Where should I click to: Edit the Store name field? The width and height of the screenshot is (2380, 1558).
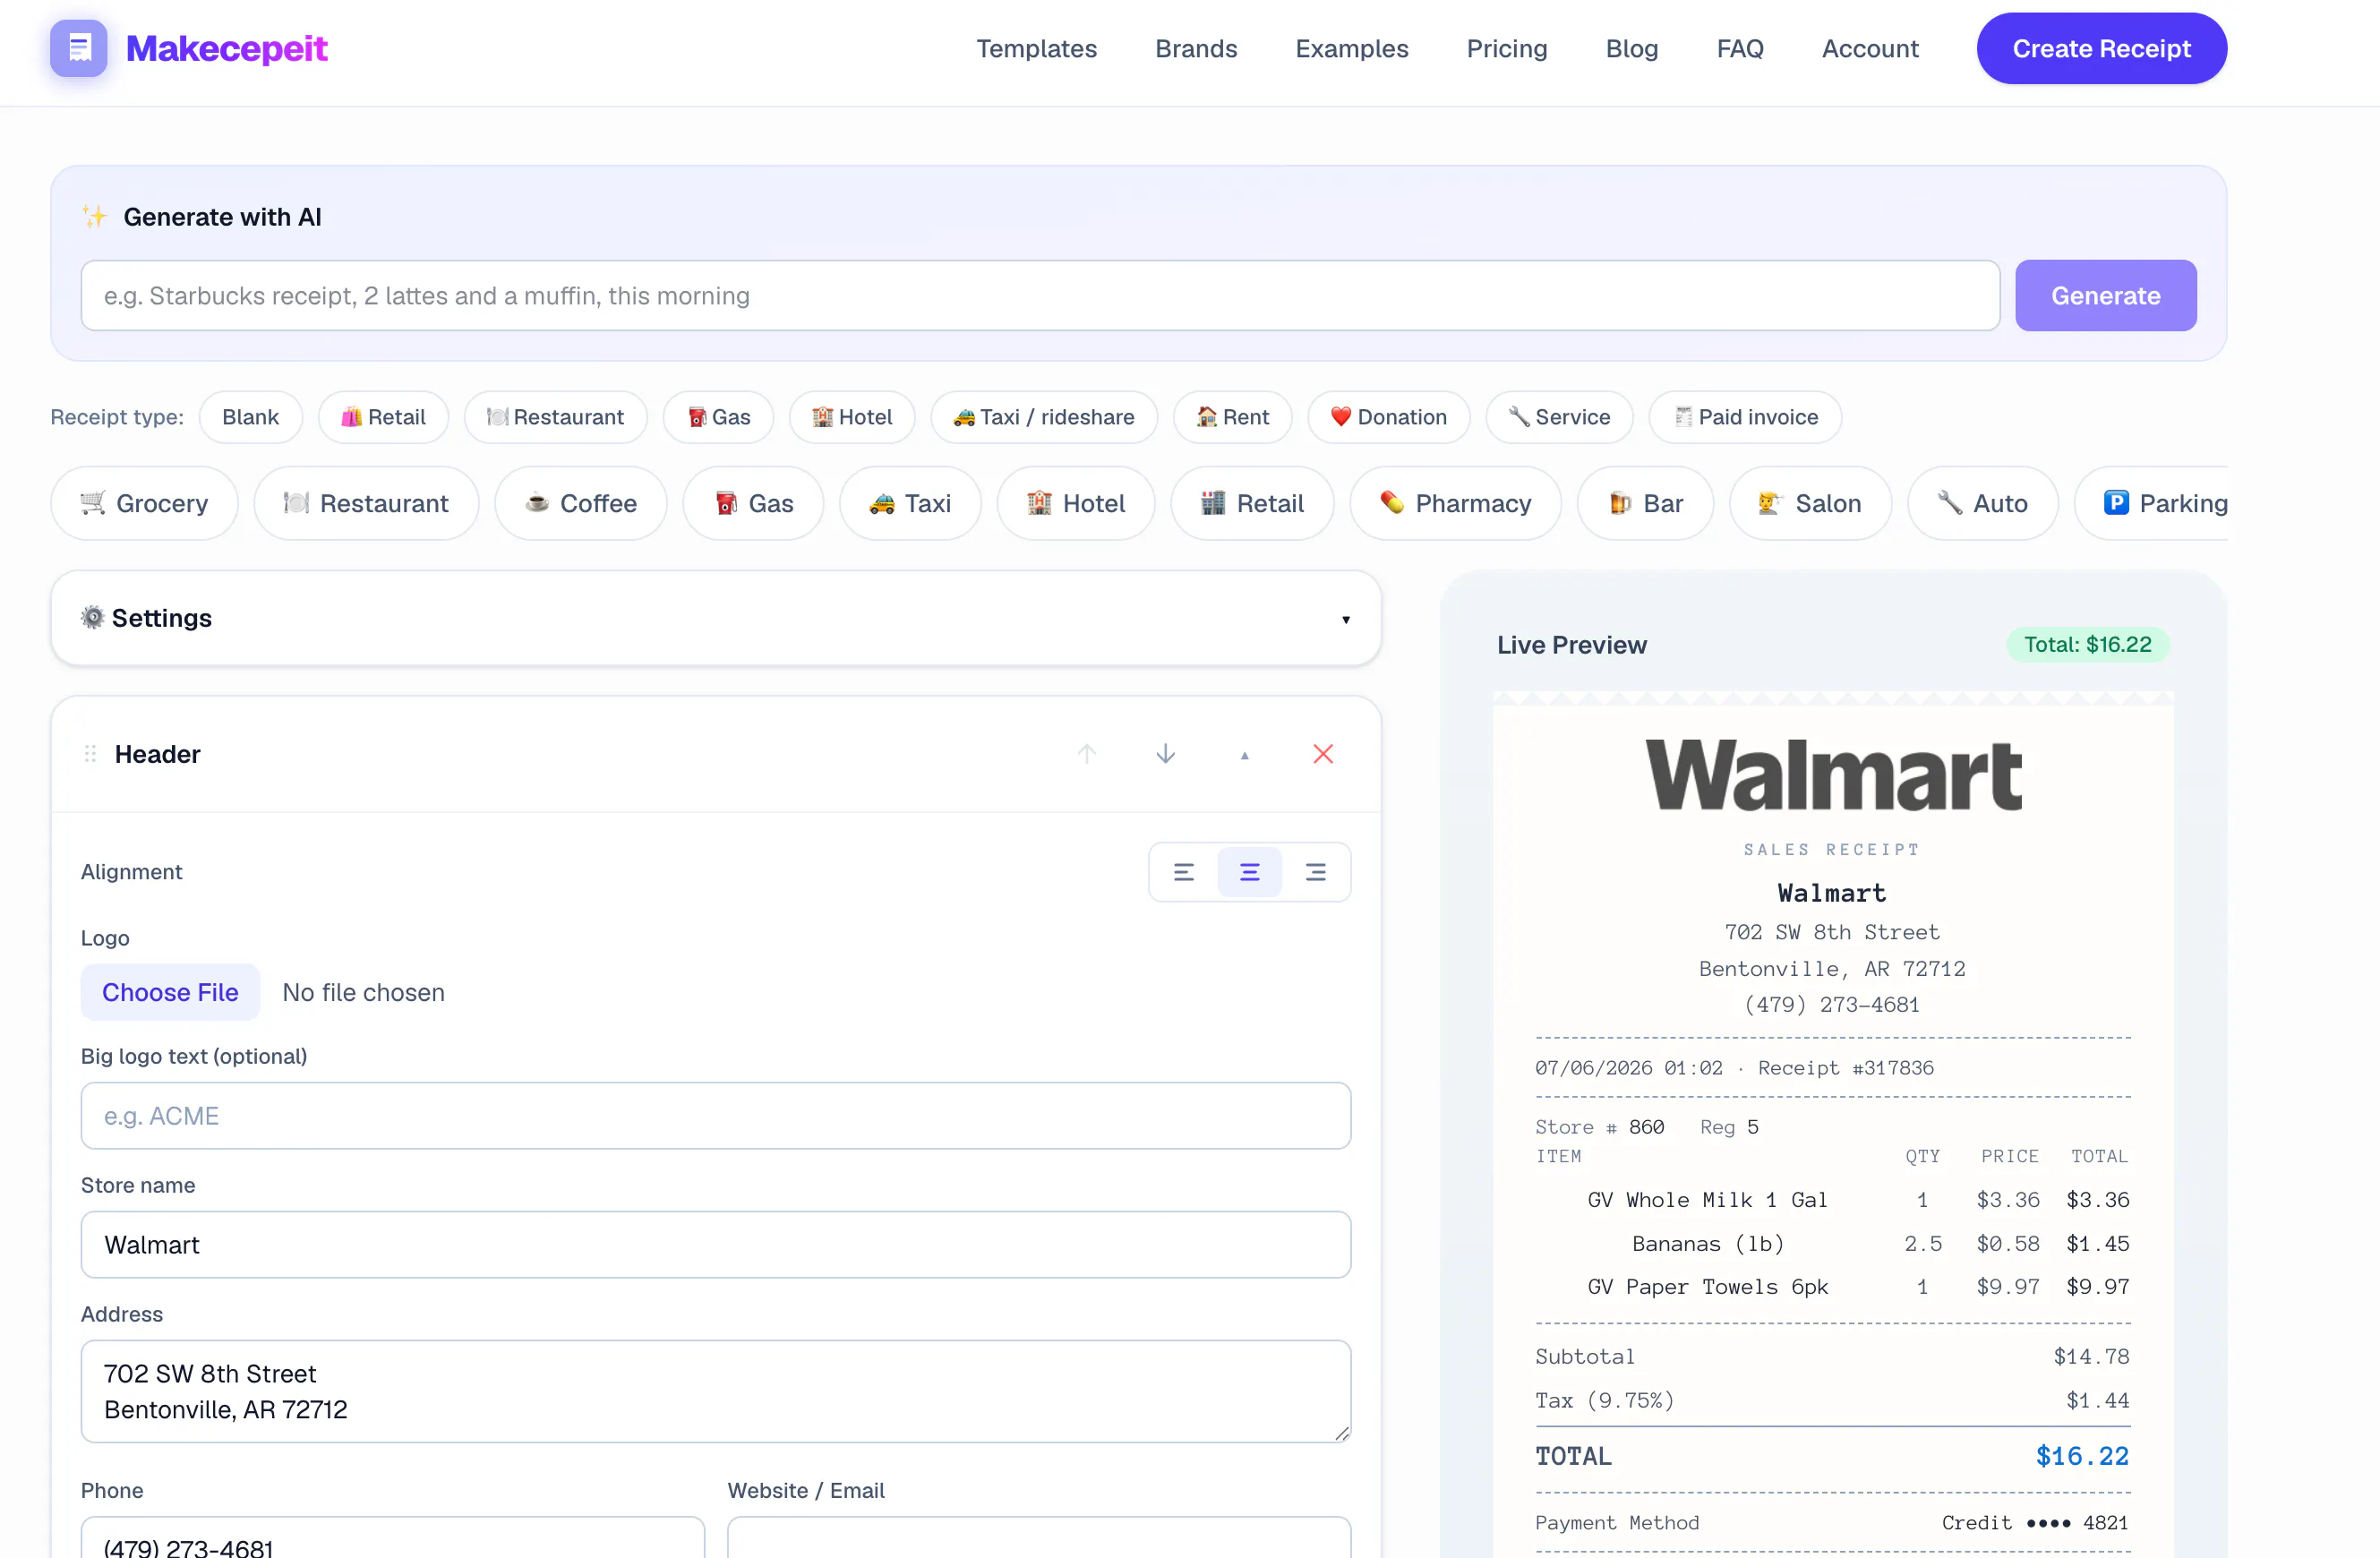click(x=716, y=1245)
